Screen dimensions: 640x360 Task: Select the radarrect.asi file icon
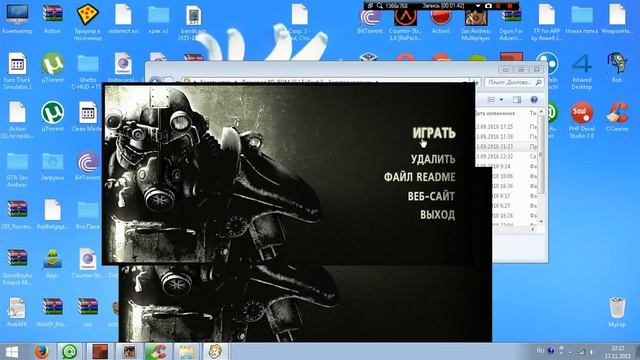tap(123, 19)
